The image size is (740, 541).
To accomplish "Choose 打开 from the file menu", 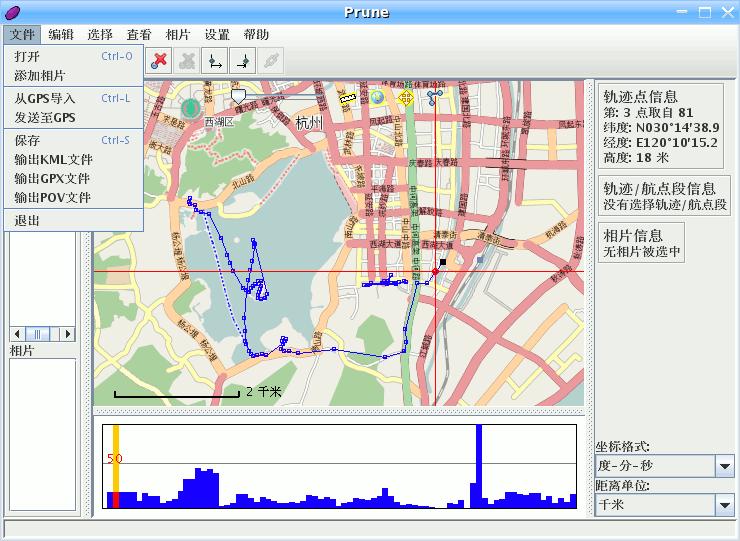I will pos(28,57).
